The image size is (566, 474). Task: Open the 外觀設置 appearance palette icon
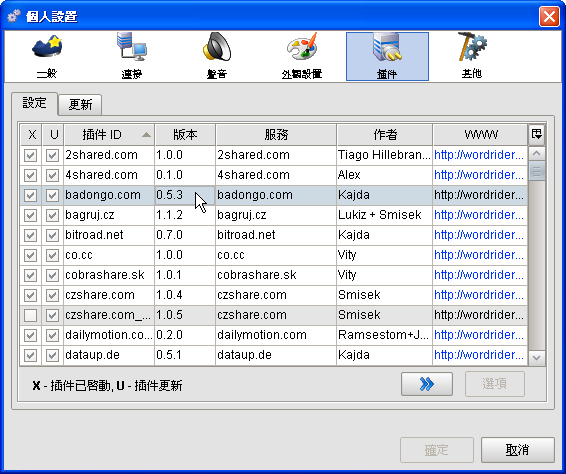tap(302, 56)
